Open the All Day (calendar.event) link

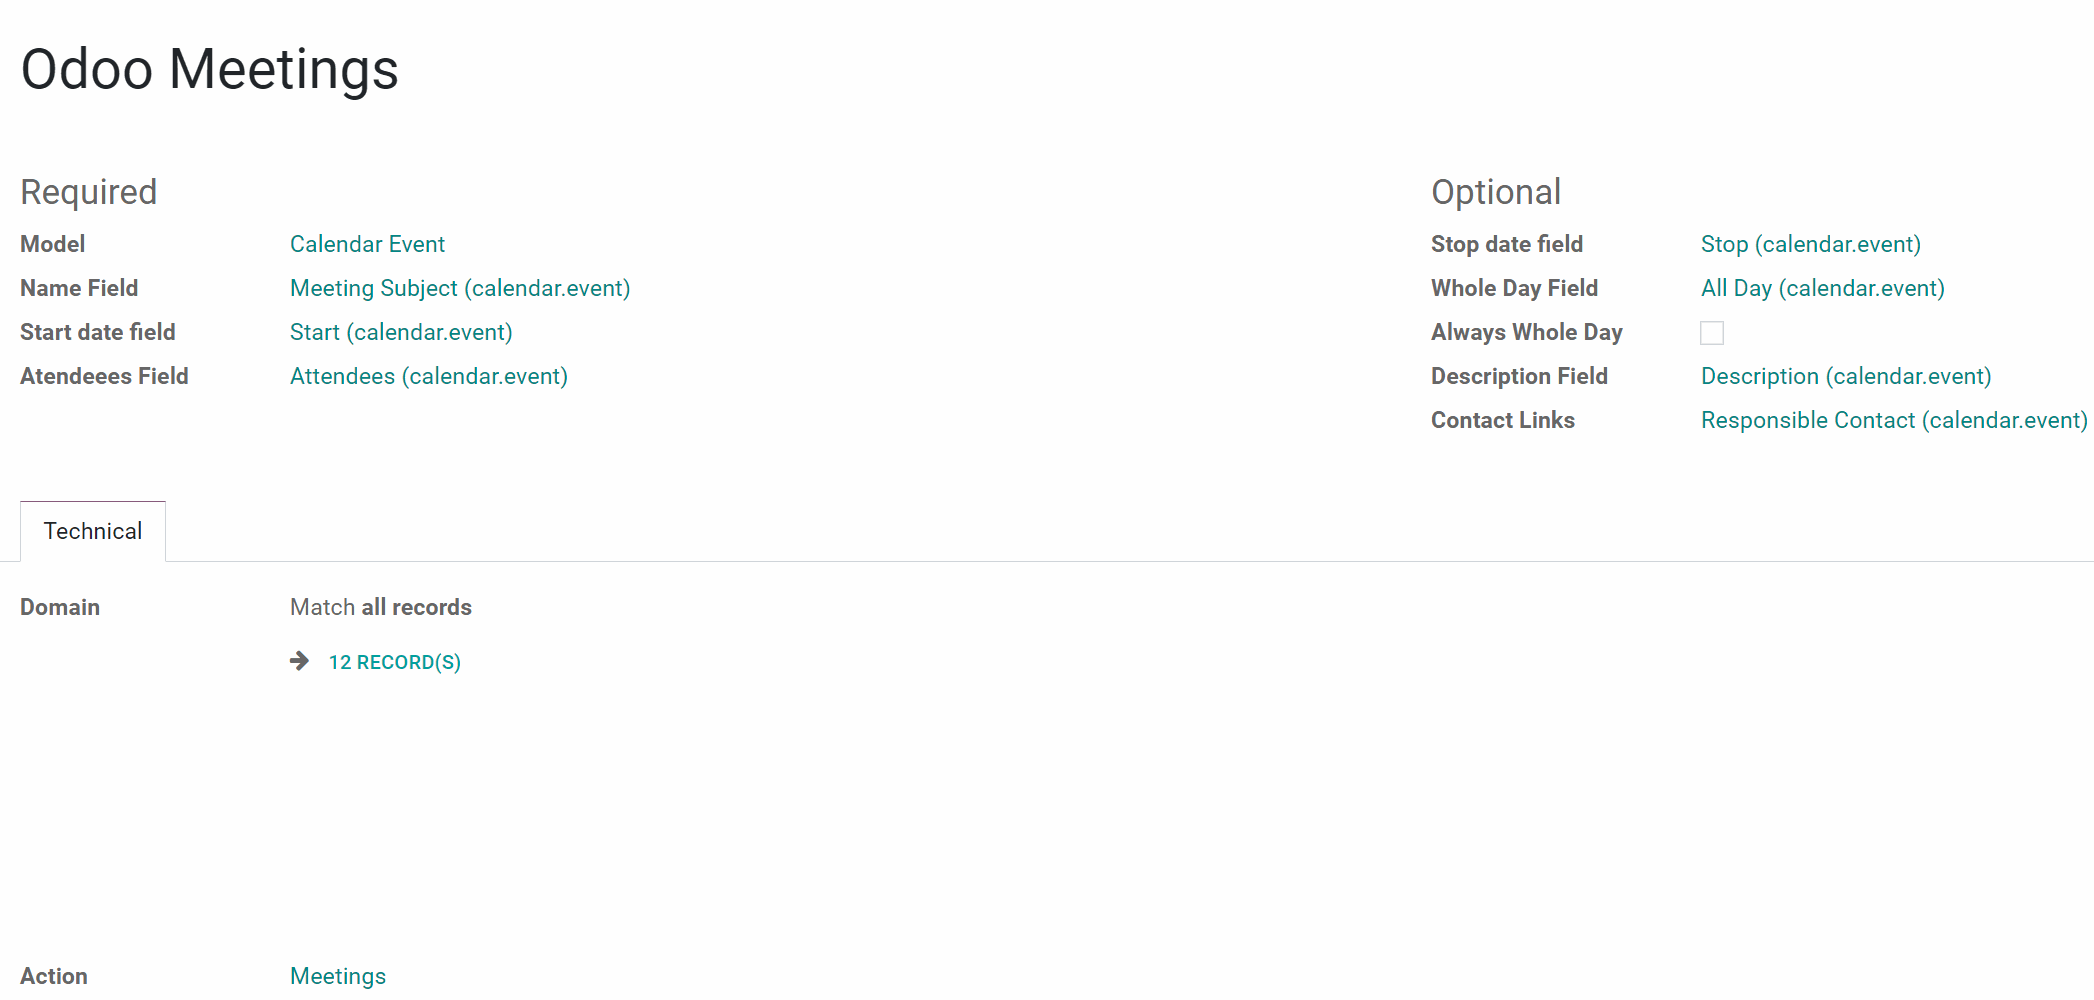coord(1823,288)
